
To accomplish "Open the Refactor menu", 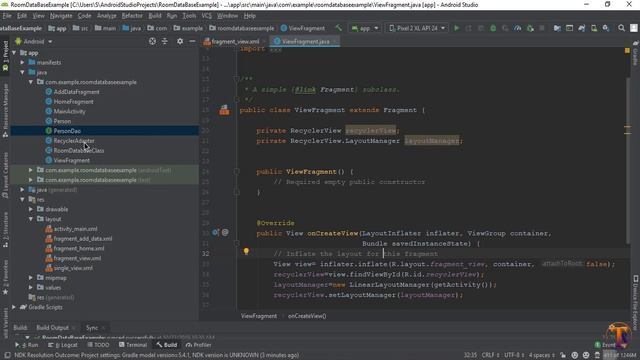I will tap(132, 16).
